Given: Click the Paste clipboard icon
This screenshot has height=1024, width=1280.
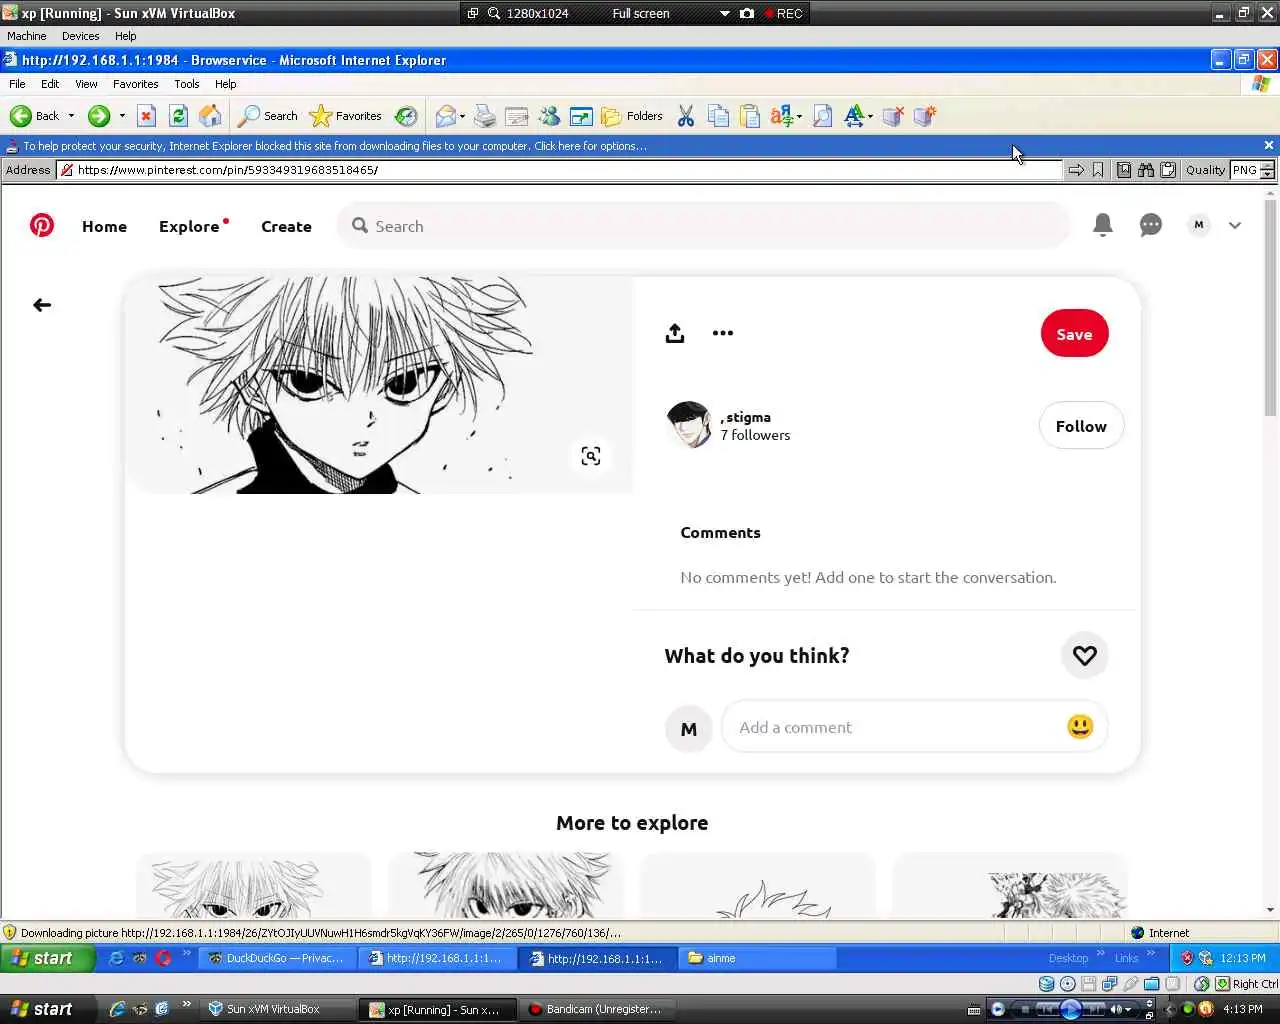Looking at the screenshot, I should pos(750,116).
